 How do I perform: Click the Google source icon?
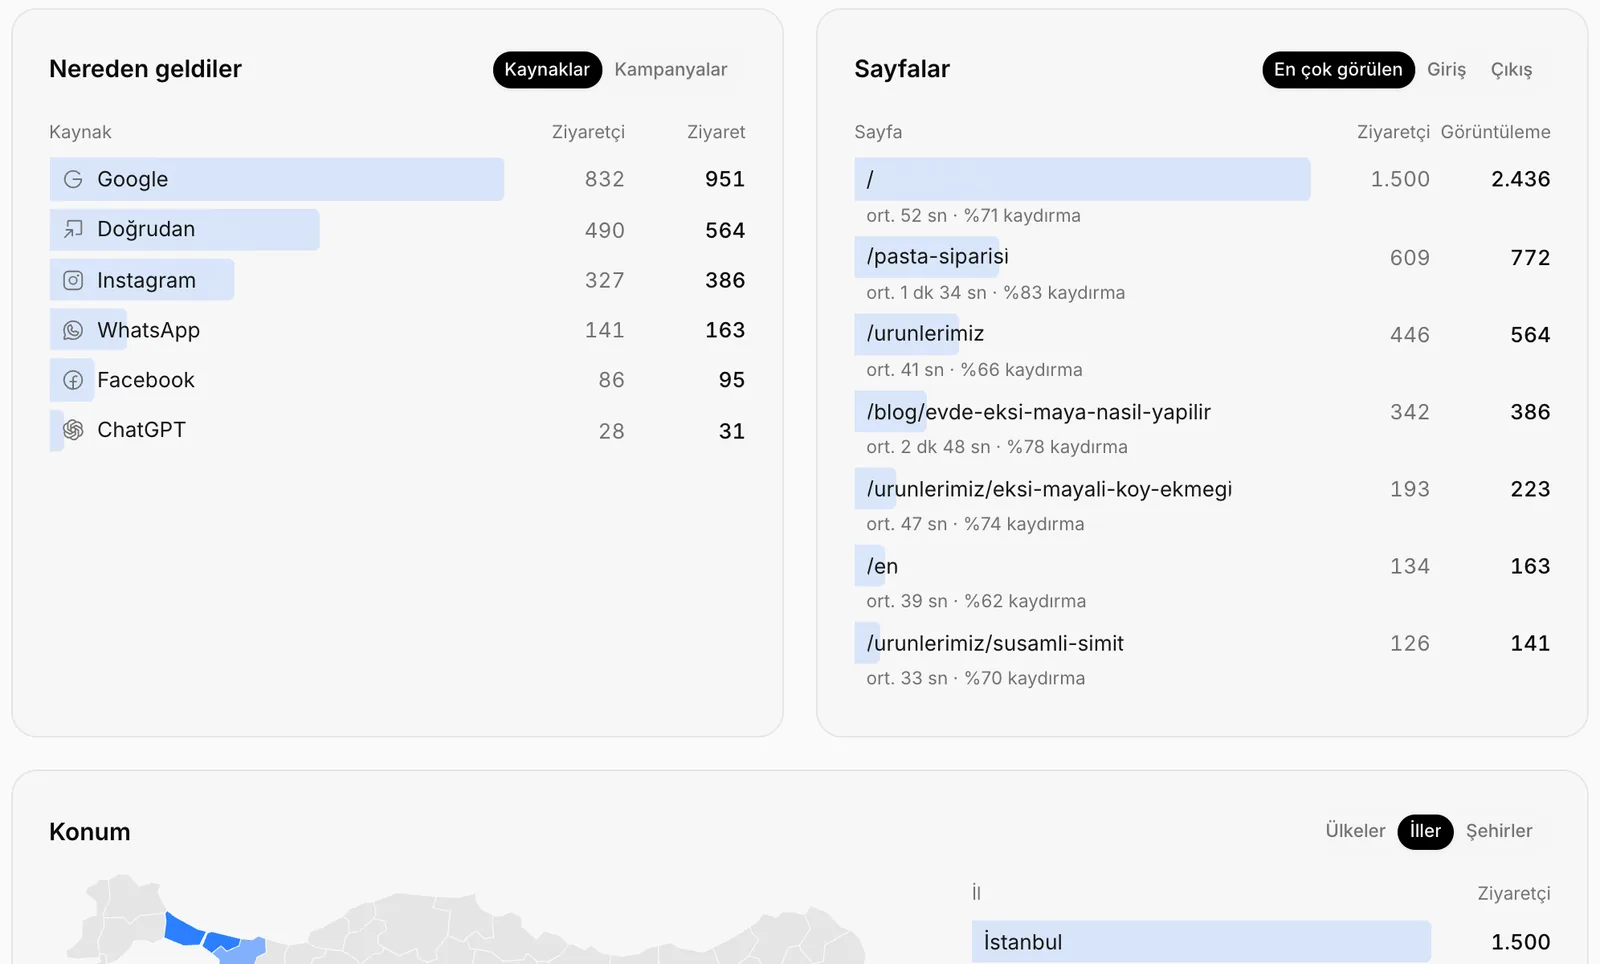click(x=73, y=179)
